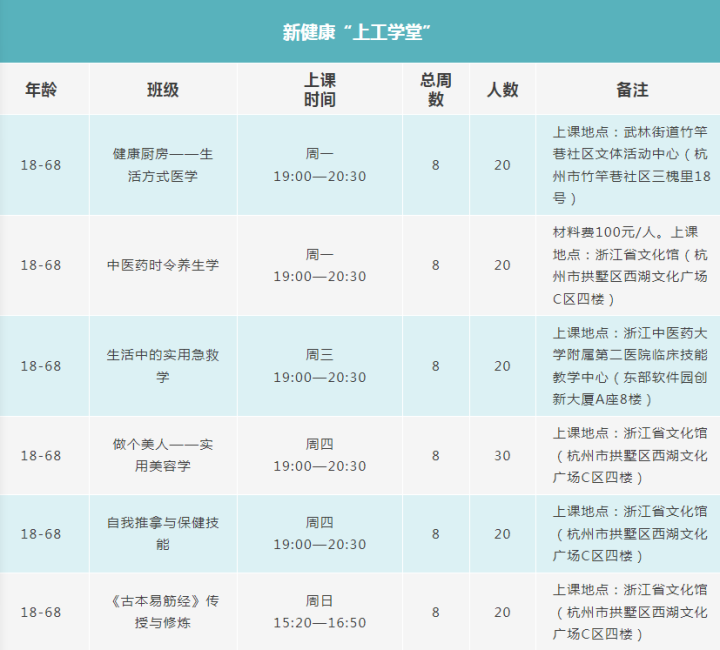Click the 上课时间 column header
Viewport: 720px width, 650px height.
[320, 90]
